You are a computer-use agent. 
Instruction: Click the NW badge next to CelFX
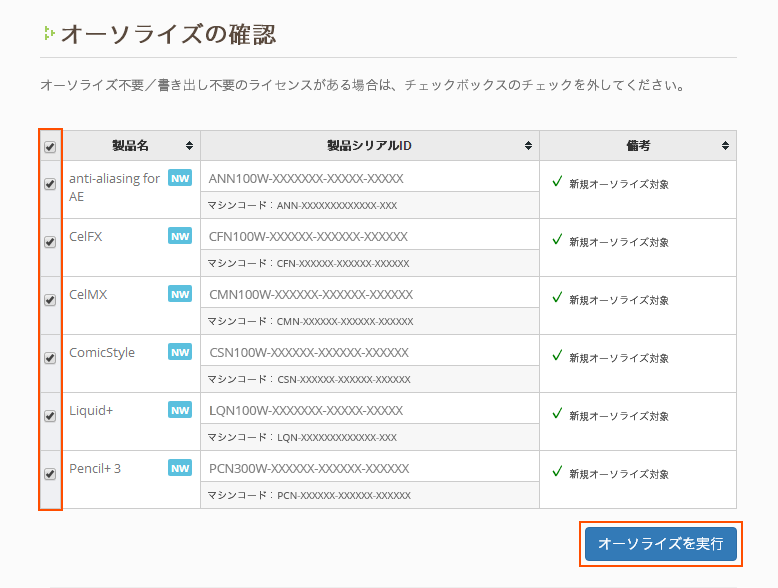tap(180, 236)
